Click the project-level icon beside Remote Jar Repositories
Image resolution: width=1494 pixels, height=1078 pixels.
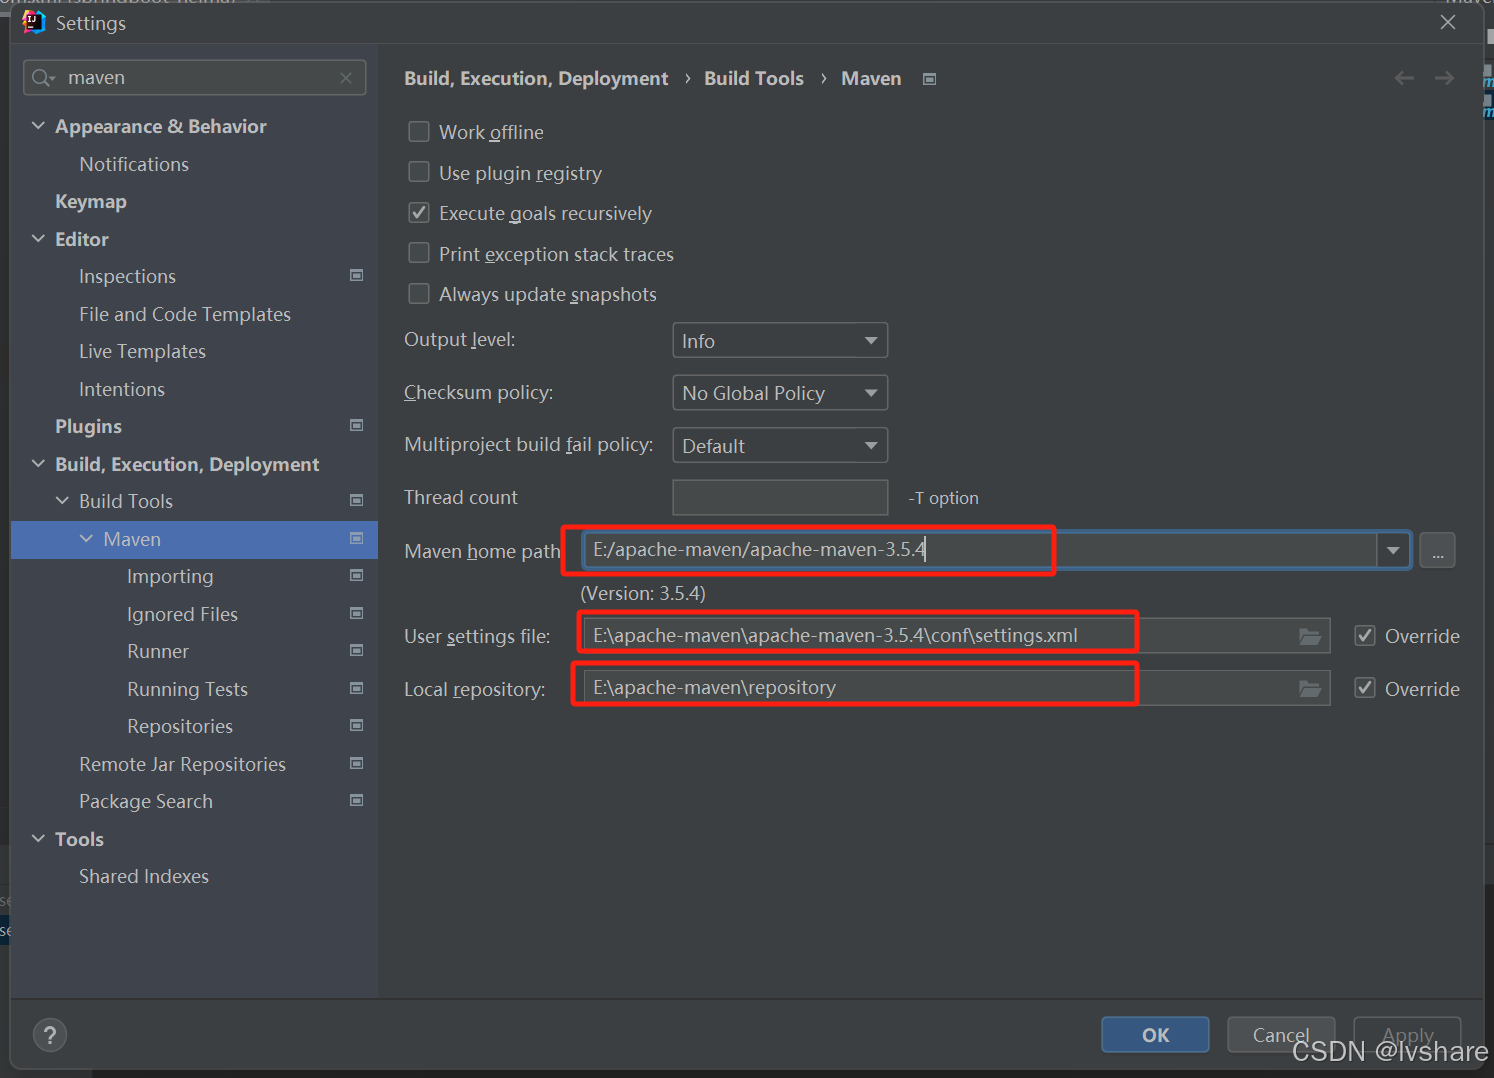356,763
